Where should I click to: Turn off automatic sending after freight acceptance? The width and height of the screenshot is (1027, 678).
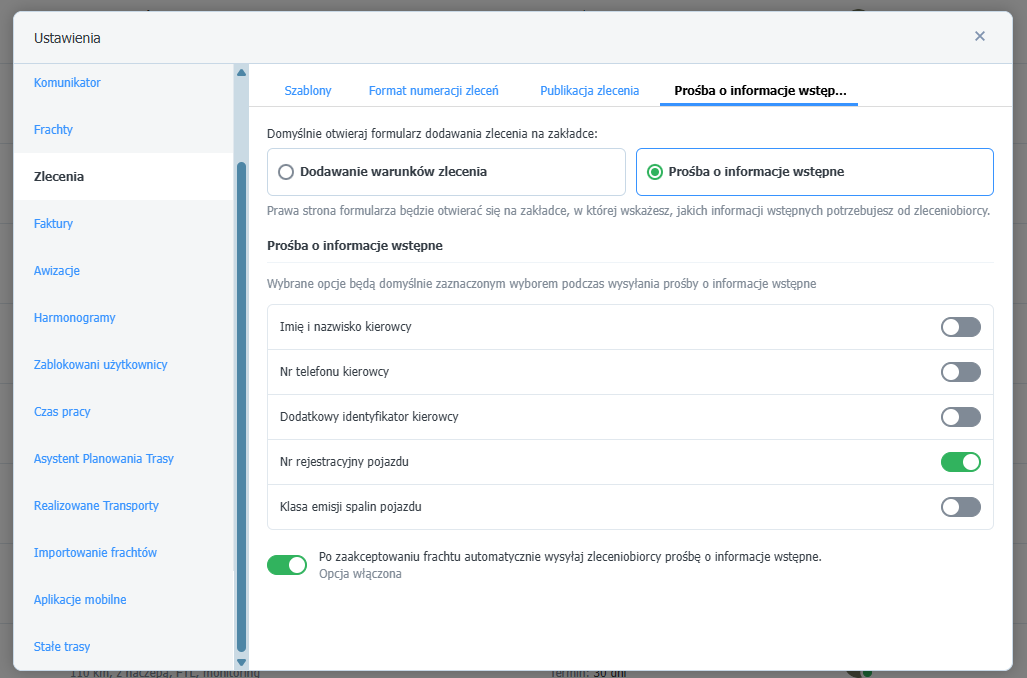(x=287, y=565)
